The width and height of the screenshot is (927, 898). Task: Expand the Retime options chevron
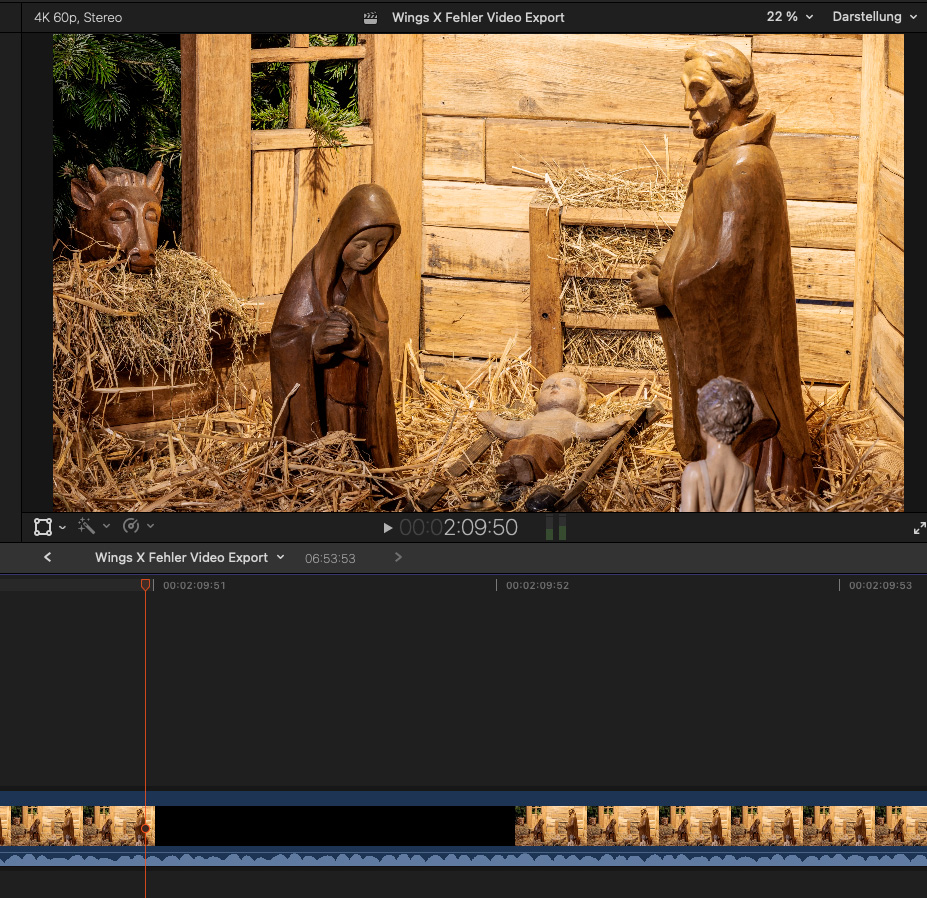pos(151,527)
